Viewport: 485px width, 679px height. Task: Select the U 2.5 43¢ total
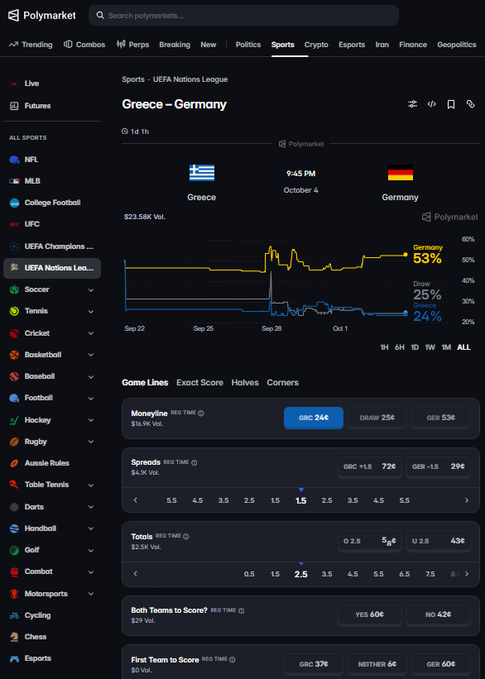[x=439, y=541]
